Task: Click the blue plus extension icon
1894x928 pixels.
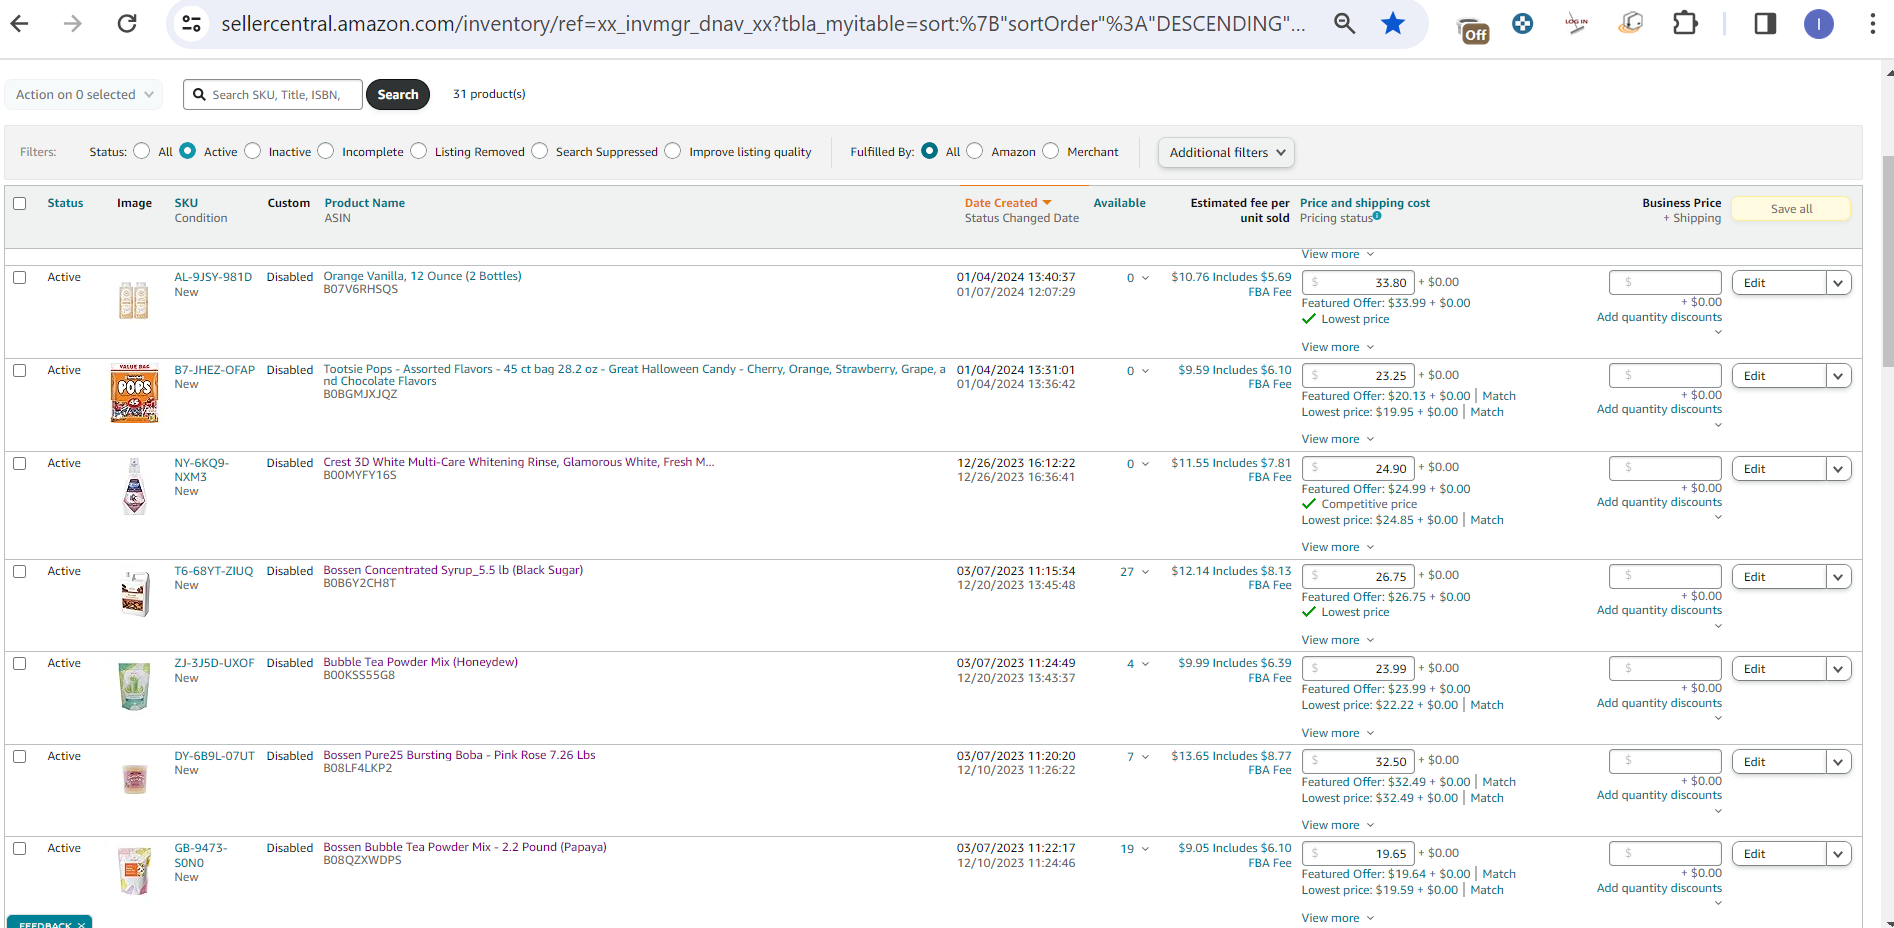Action: pos(1522,23)
